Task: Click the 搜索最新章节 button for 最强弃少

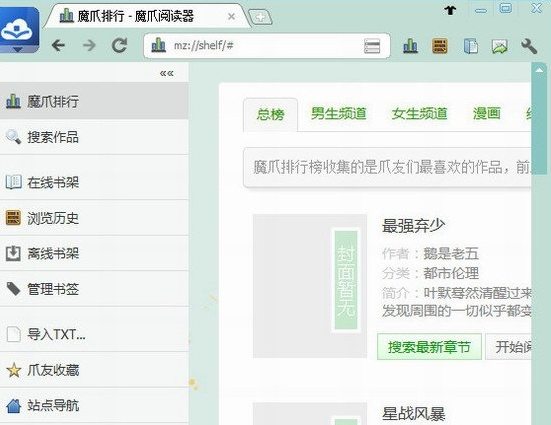Action: click(x=429, y=347)
